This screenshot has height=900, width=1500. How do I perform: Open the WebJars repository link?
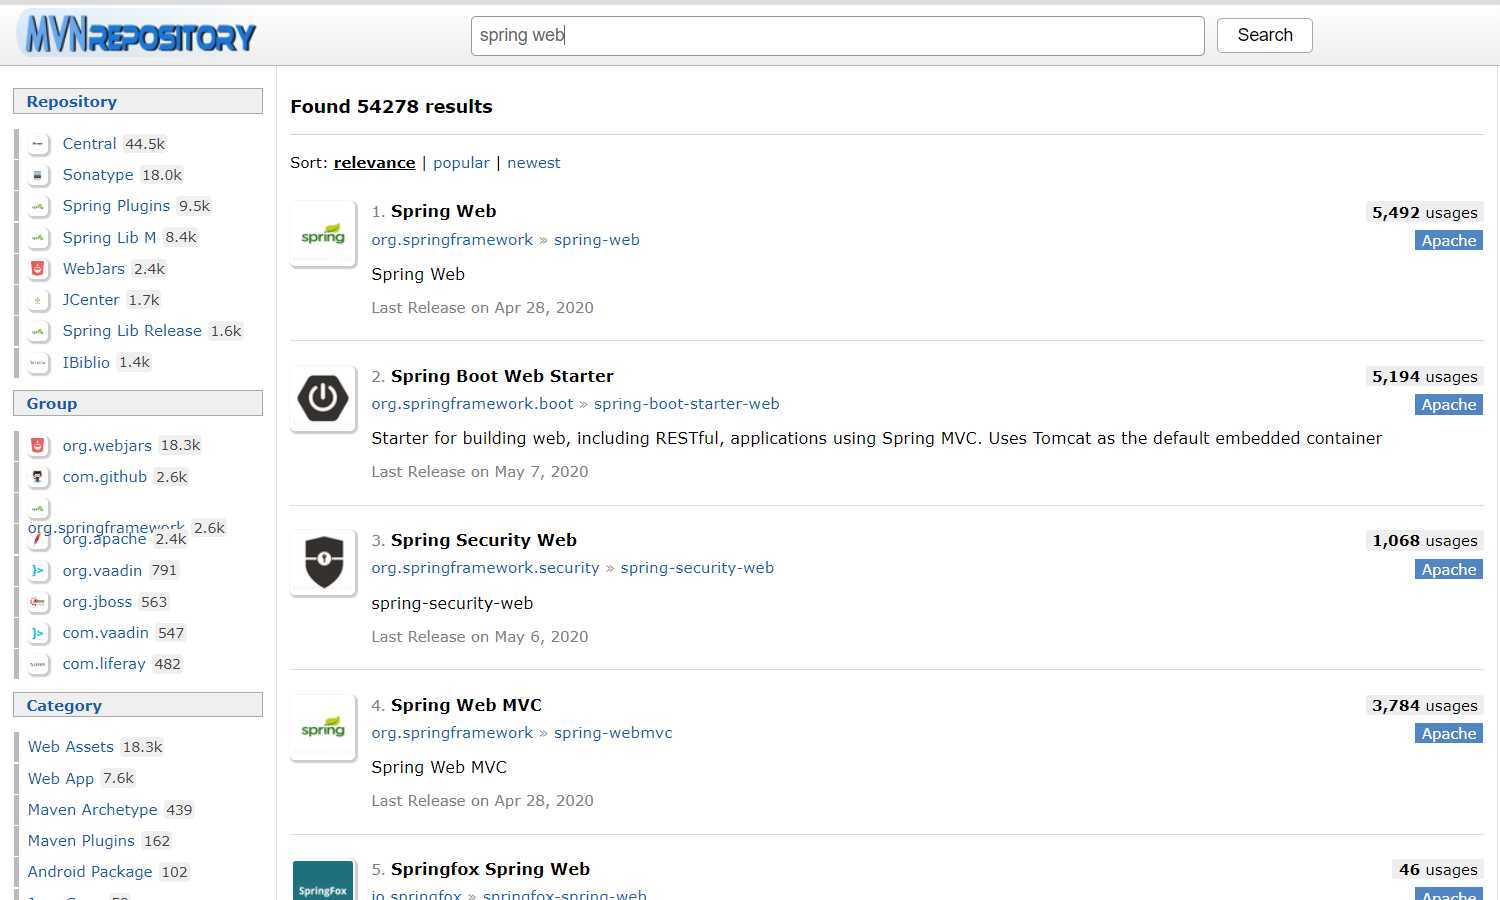tap(93, 269)
